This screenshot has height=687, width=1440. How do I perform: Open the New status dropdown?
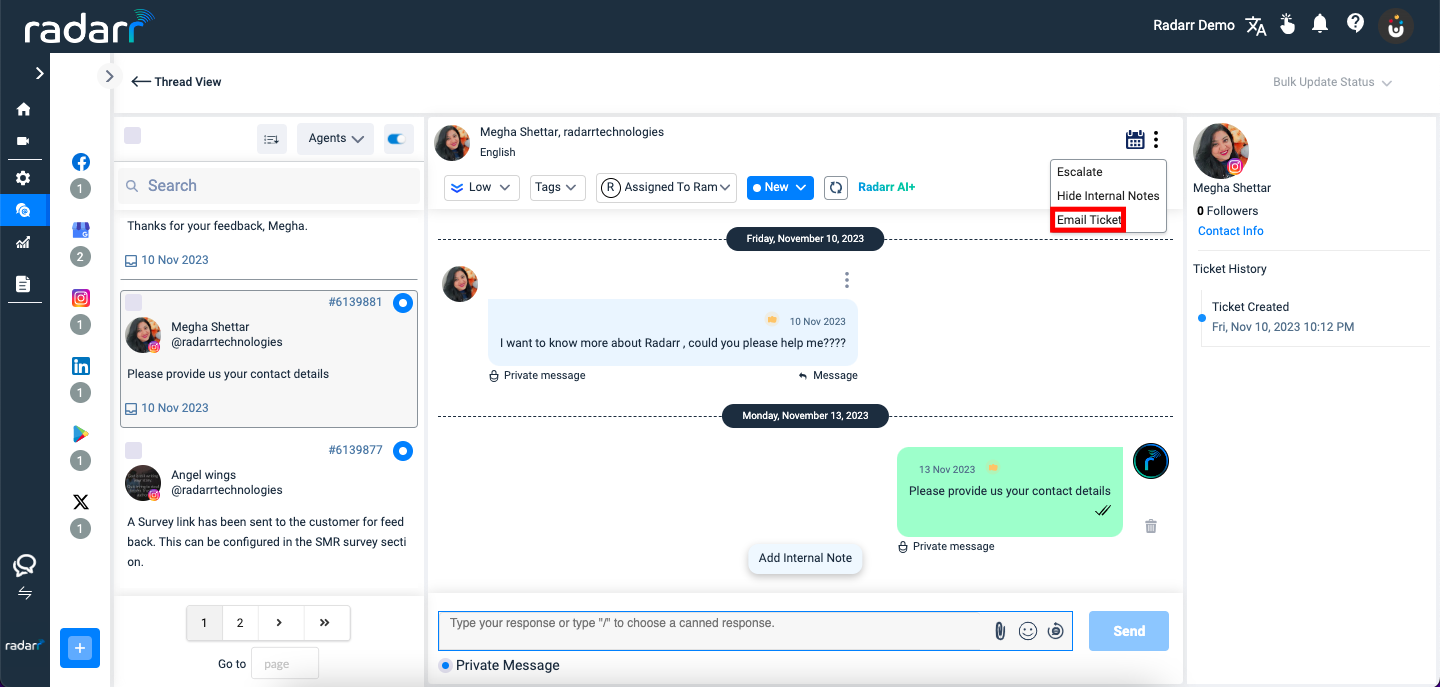(780, 187)
